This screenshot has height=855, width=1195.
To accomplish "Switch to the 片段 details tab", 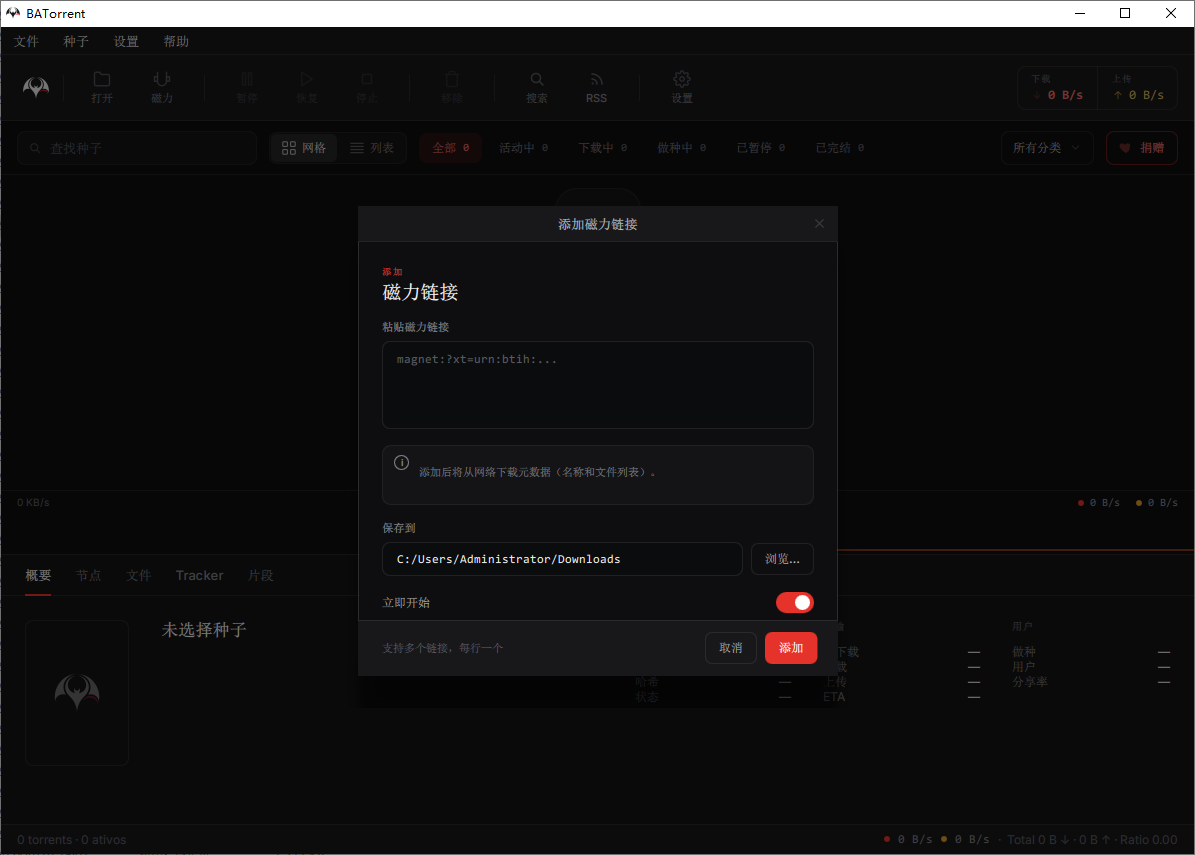I will [x=261, y=575].
